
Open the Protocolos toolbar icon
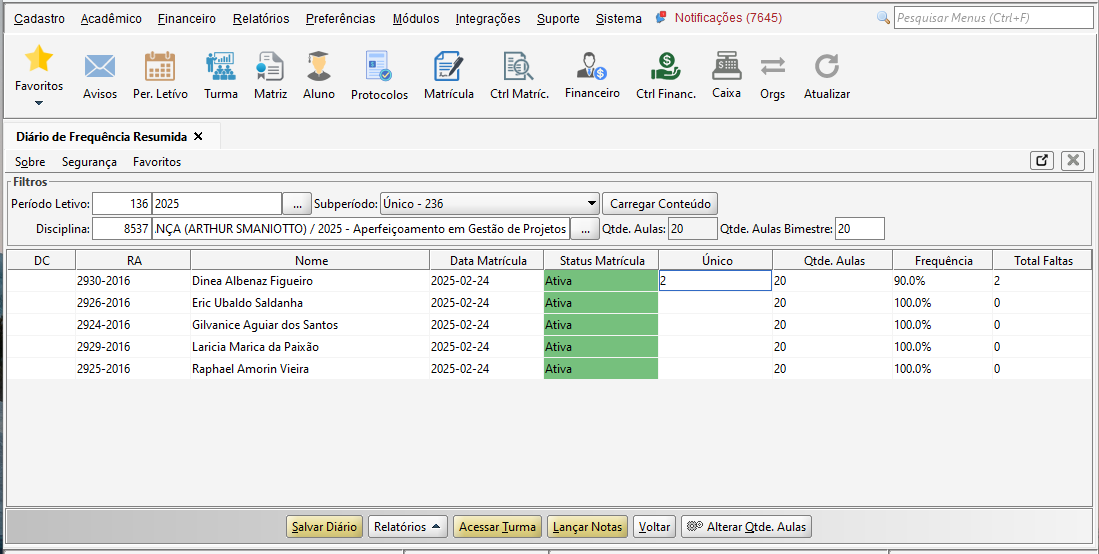tap(379, 67)
